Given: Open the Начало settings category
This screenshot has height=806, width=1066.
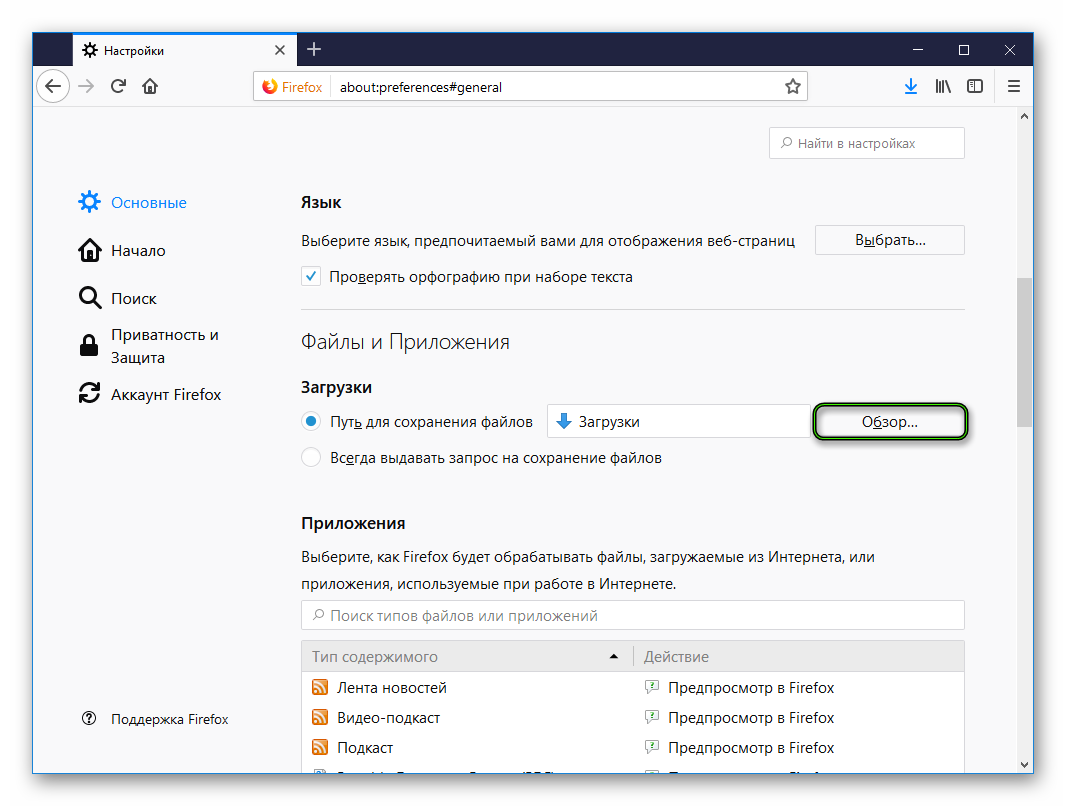Looking at the screenshot, I should [122, 251].
